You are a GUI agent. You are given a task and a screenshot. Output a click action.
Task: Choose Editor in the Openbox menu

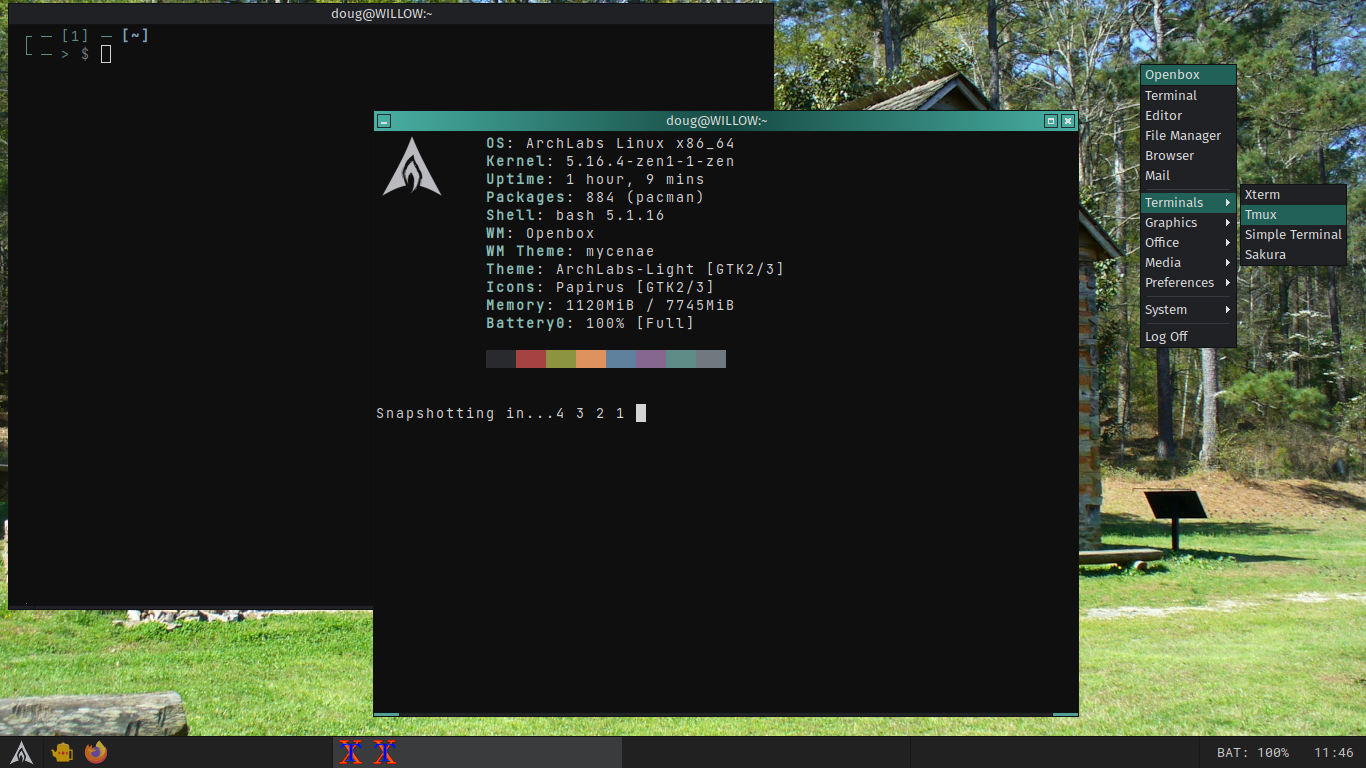[1188, 116]
